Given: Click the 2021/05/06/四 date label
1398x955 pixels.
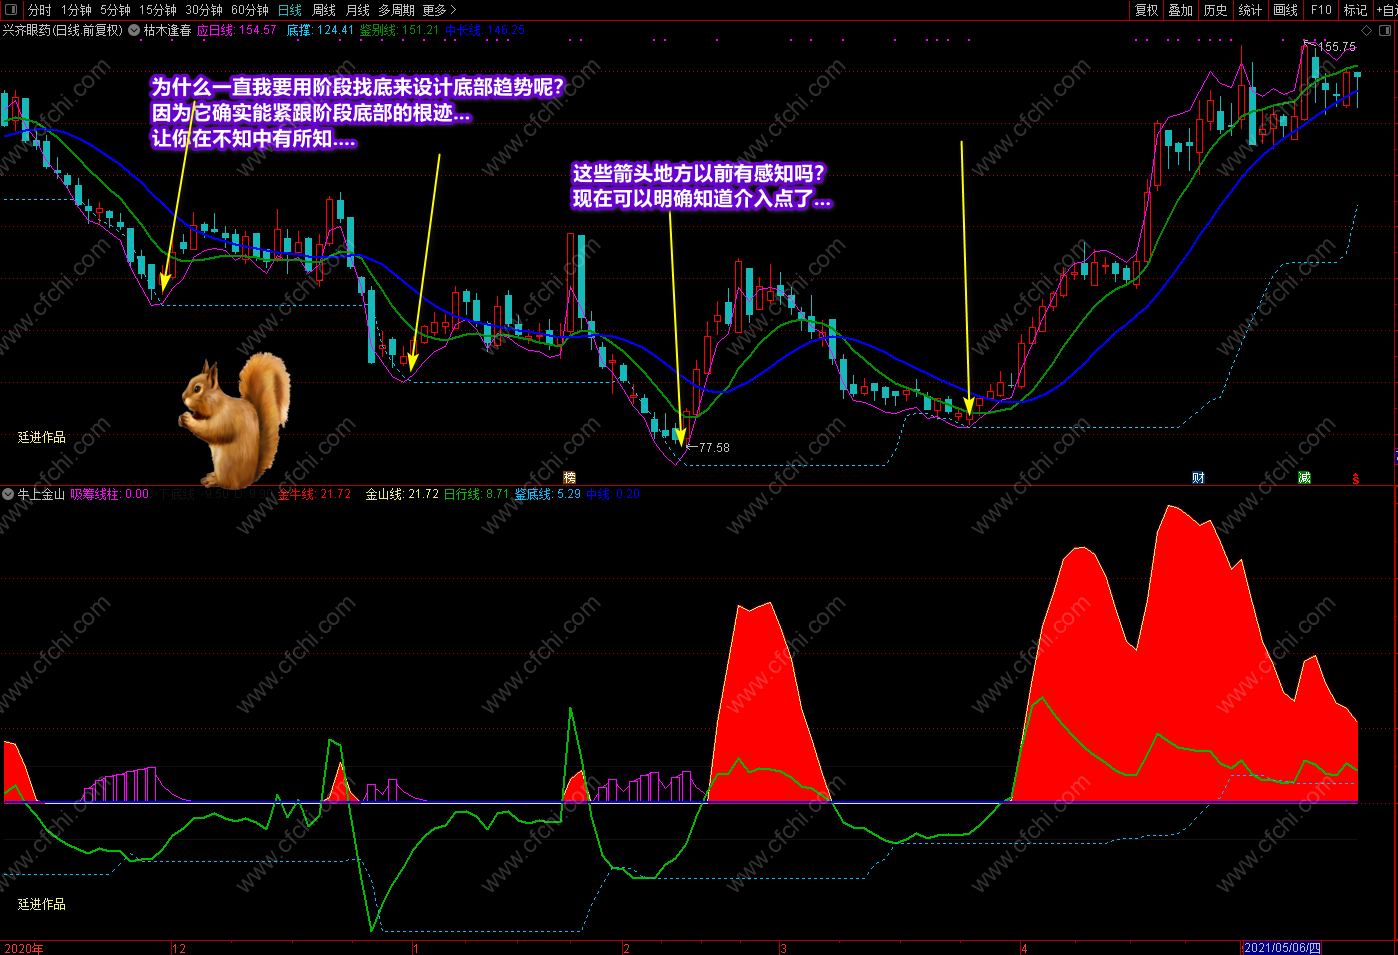Looking at the screenshot, I should [x=1282, y=948].
